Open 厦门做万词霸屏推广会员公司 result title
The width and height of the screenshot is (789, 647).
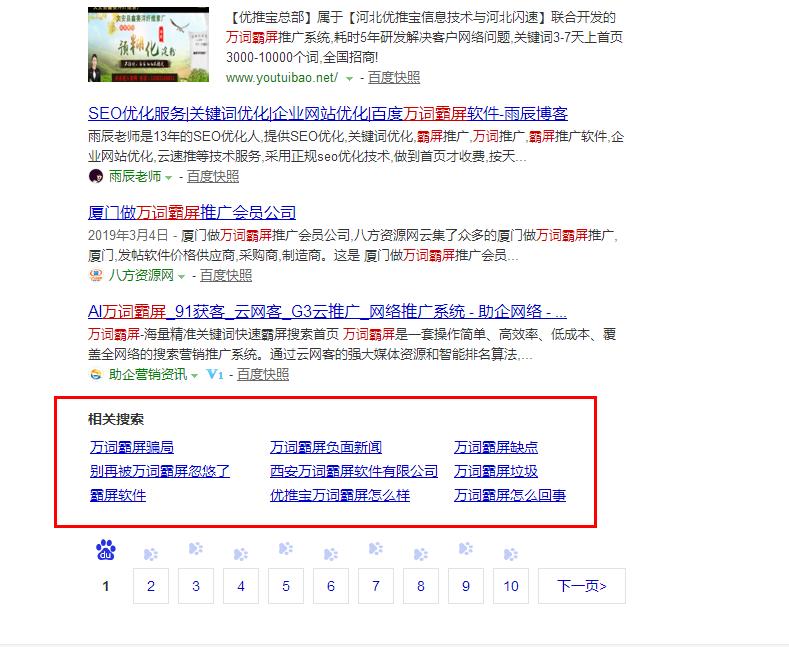coord(192,213)
